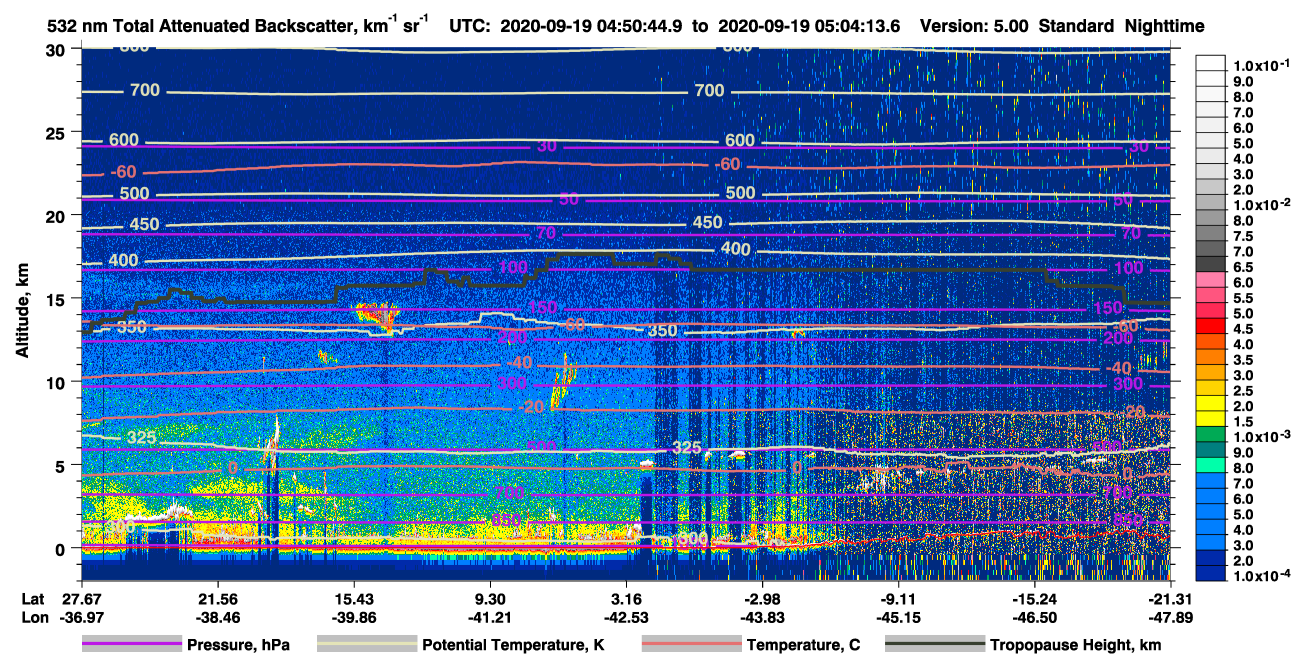Click latitude value '-15.24'

pyautogui.click(x=1035, y=598)
